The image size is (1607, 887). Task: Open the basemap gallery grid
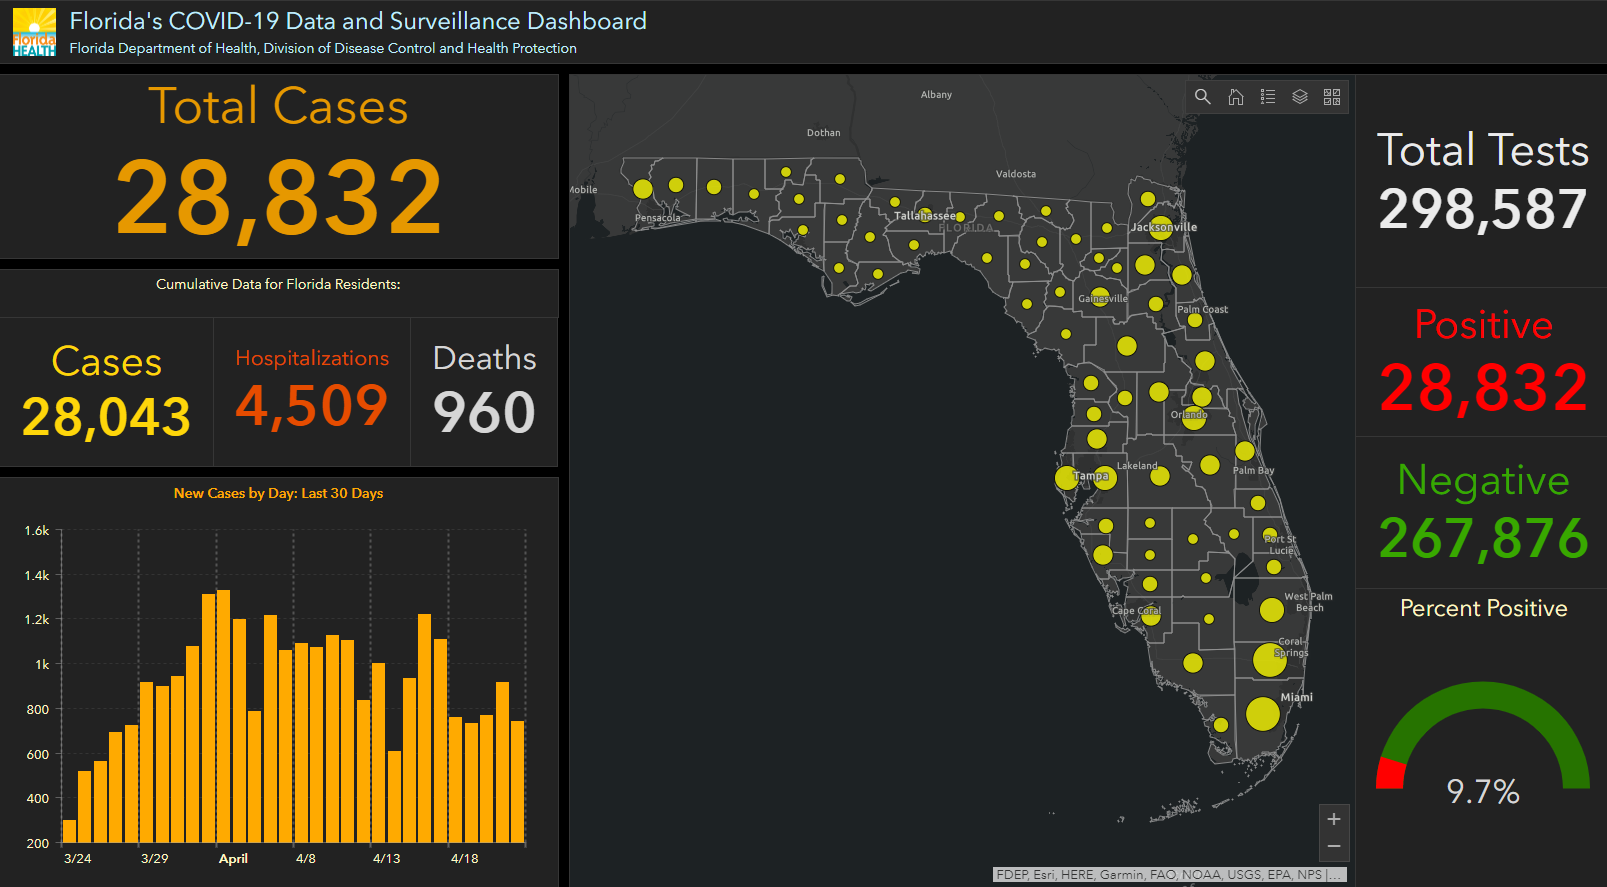click(1332, 97)
